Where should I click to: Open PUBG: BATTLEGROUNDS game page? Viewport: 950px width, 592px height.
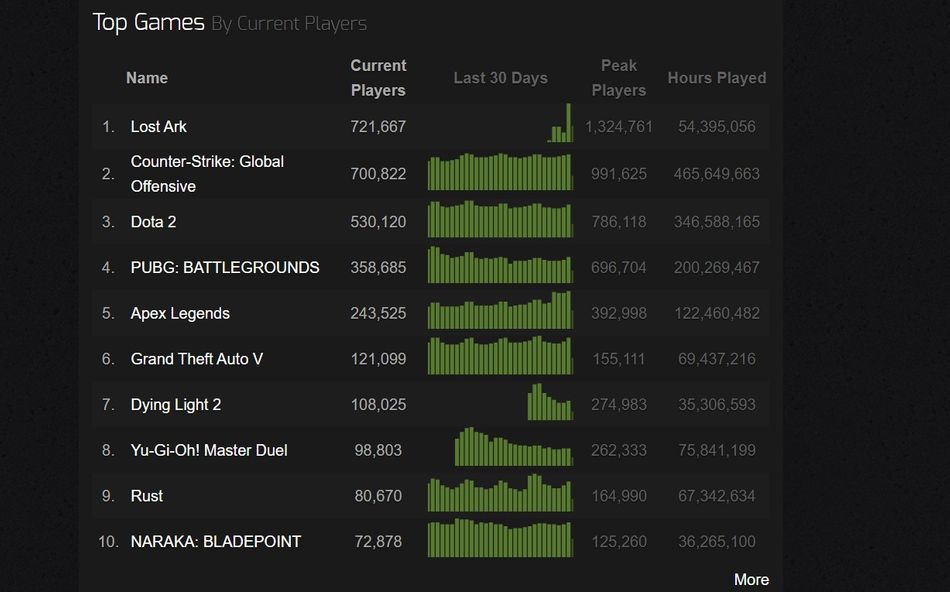pyautogui.click(x=225, y=267)
